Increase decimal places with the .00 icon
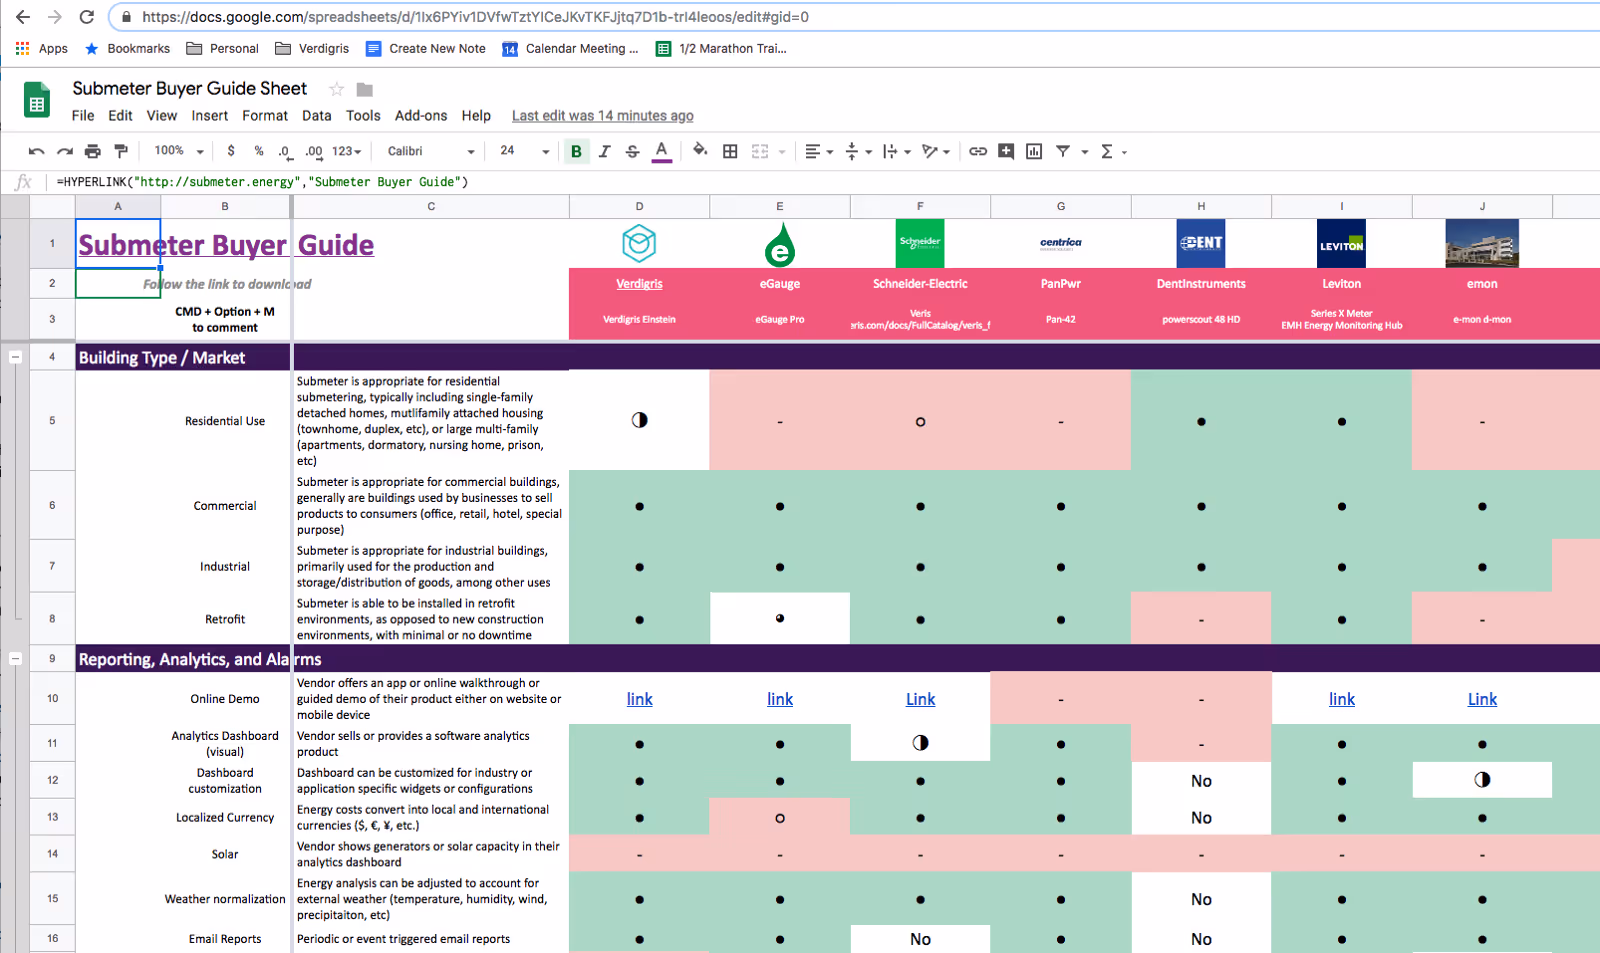1600x953 pixels. (x=314, y=151)
